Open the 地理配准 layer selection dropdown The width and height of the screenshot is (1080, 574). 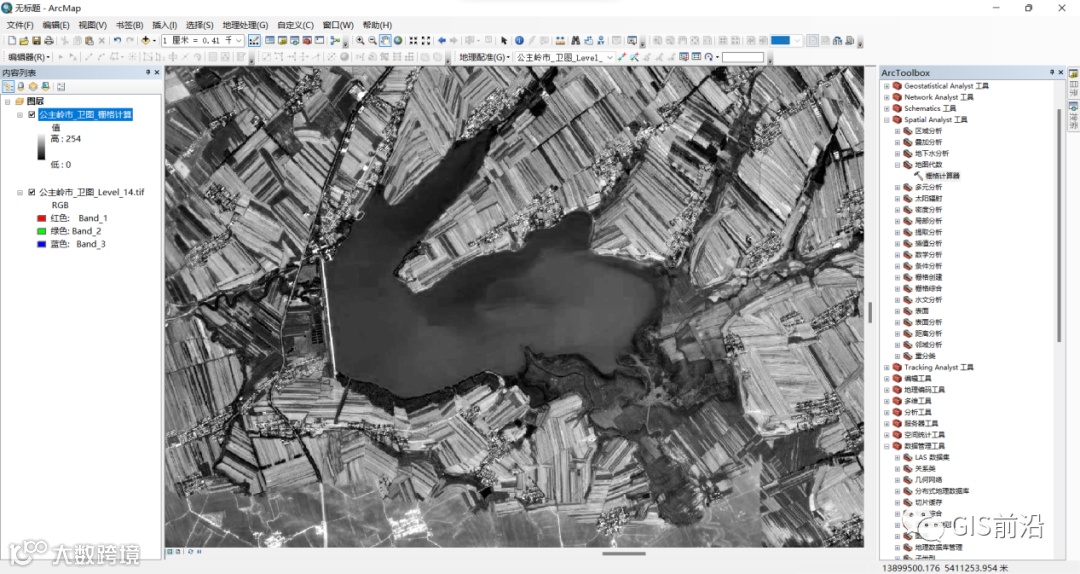[x=609, y=58]
